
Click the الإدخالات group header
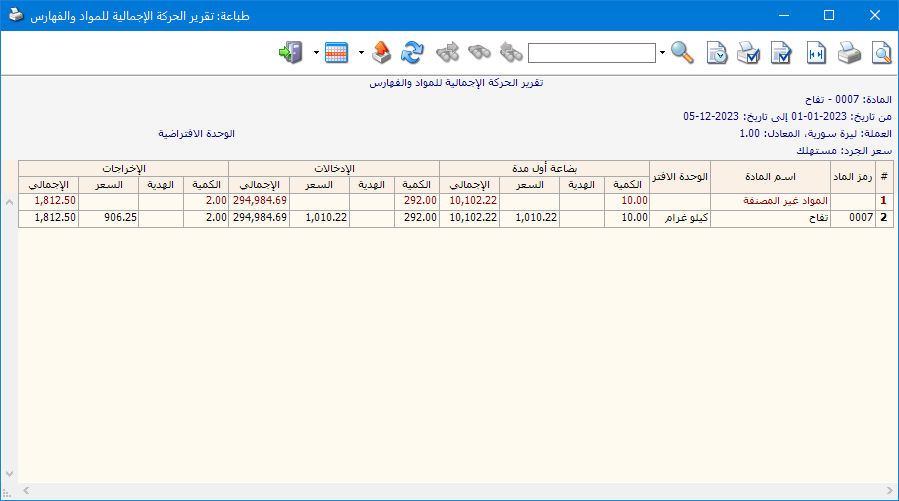pos(334,169)
